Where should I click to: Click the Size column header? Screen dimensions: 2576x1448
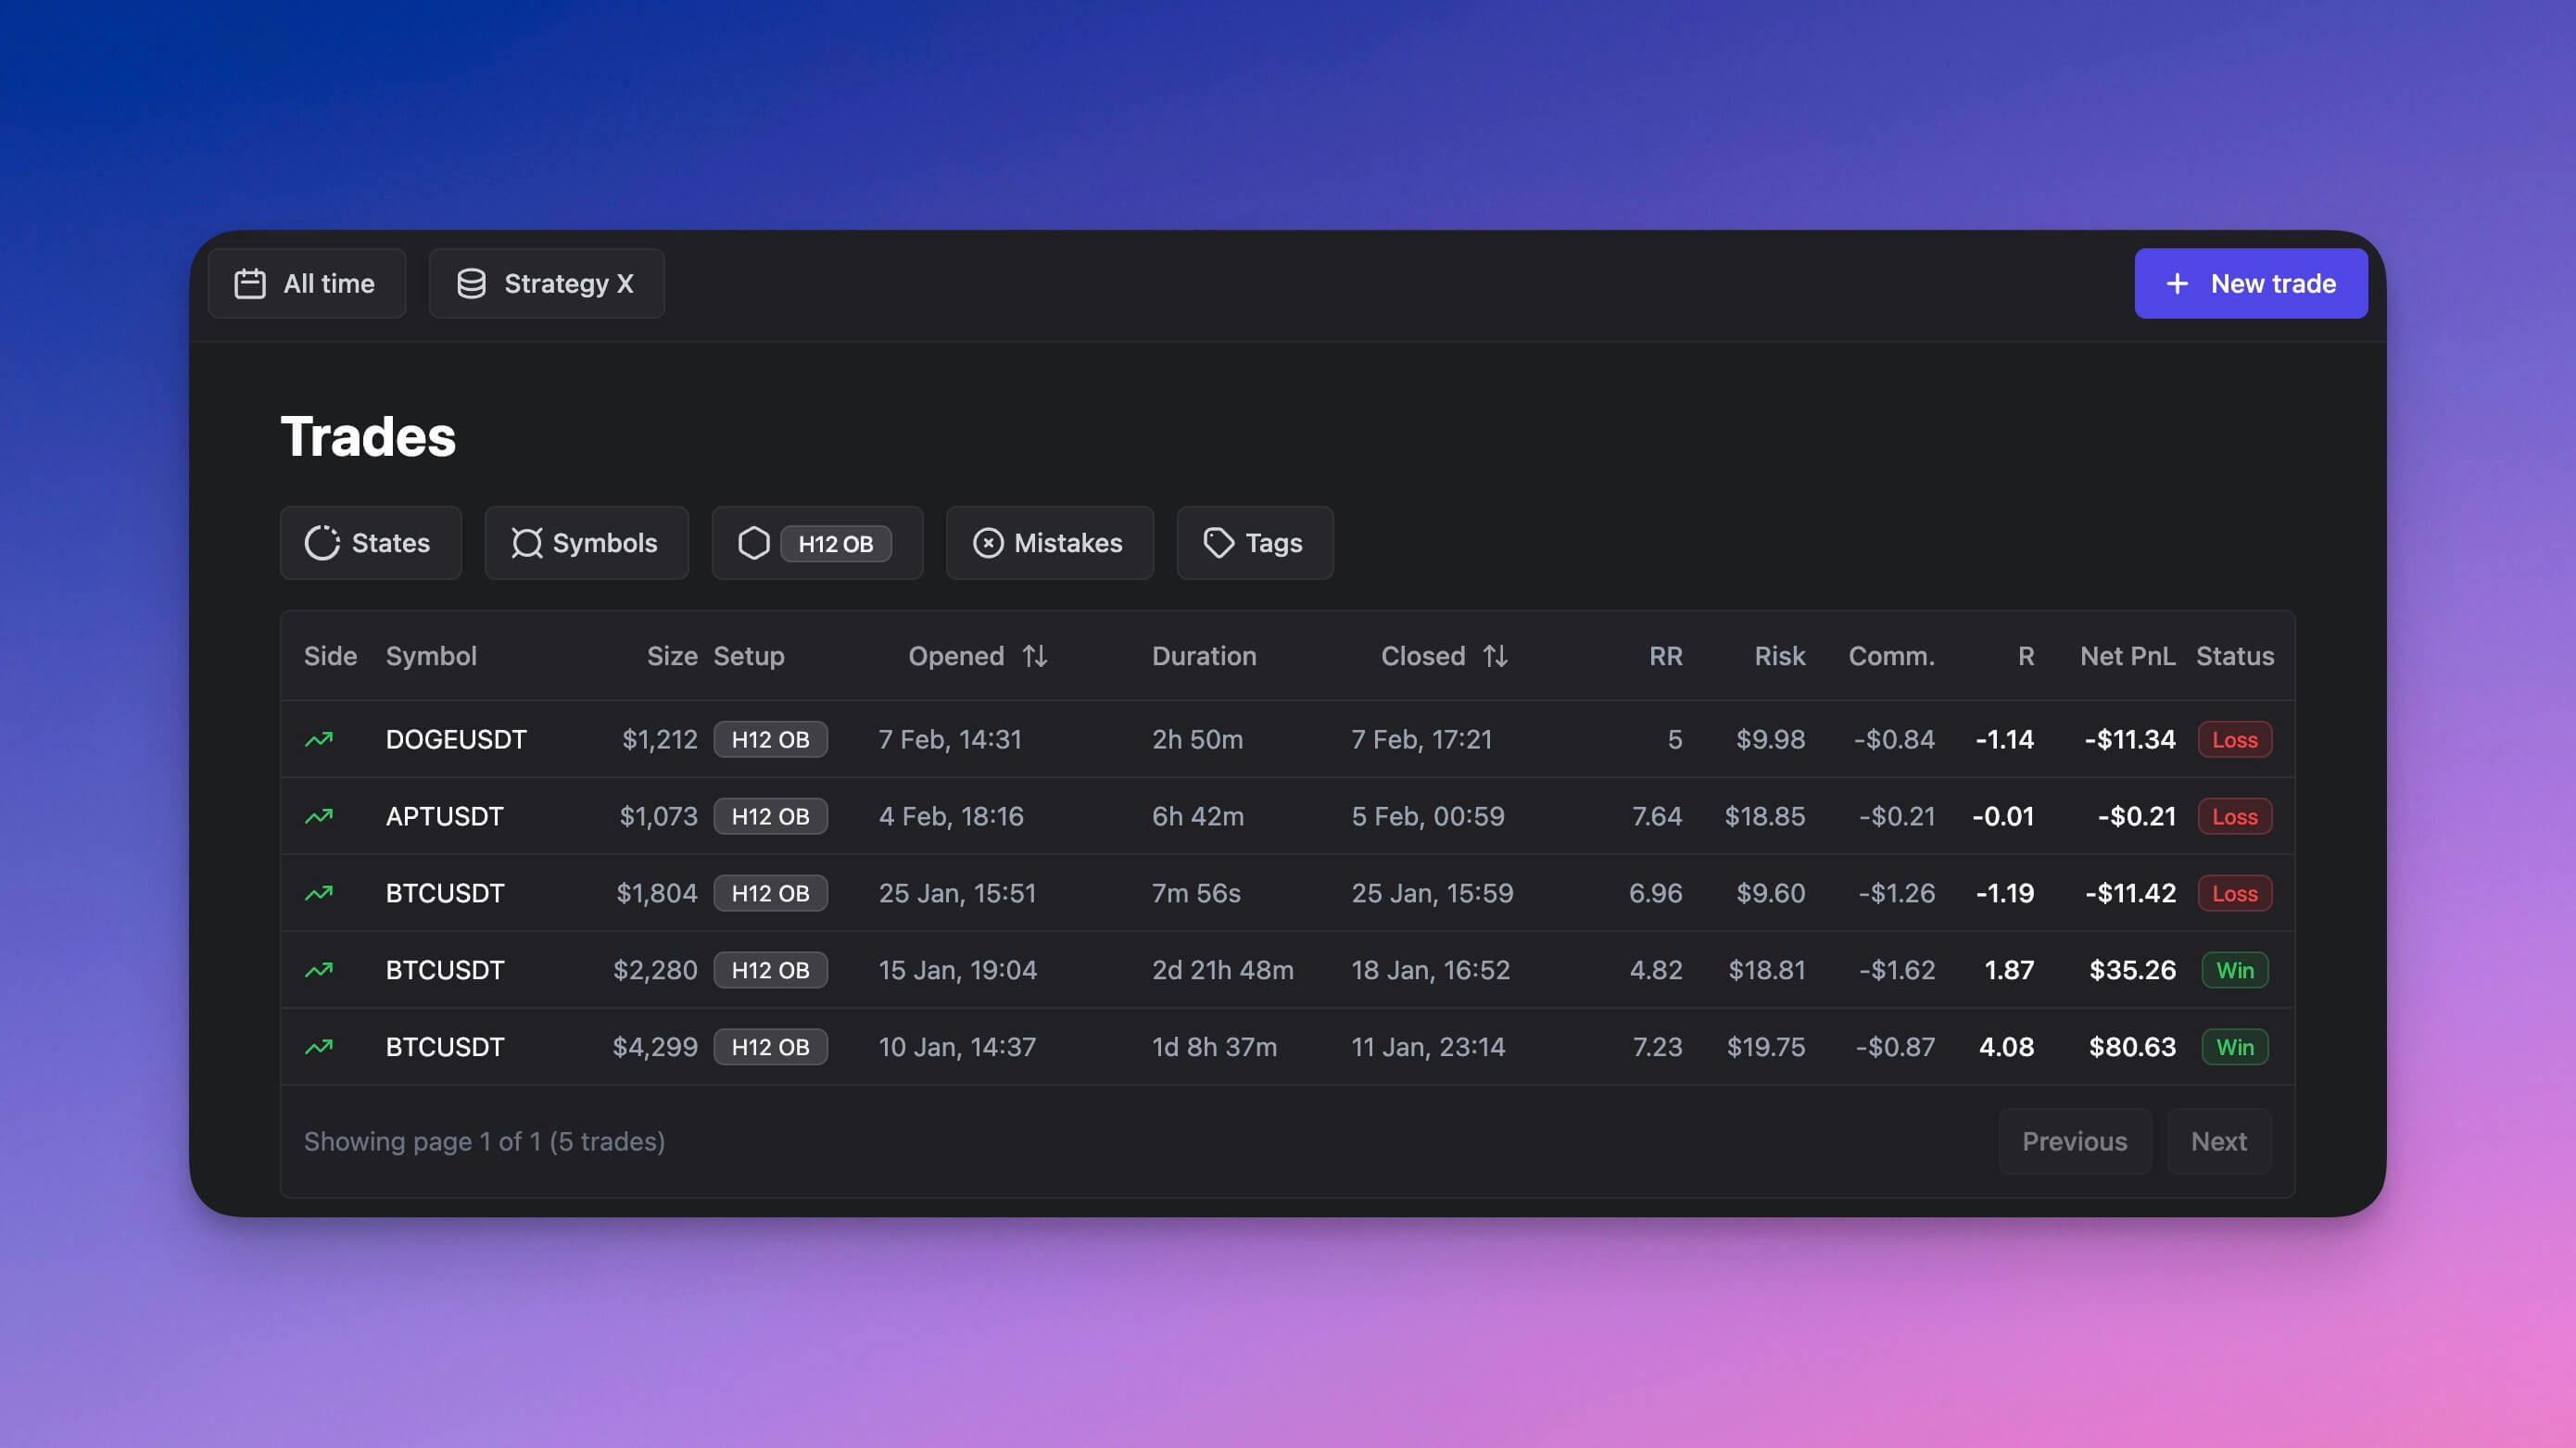click(672, 656)
